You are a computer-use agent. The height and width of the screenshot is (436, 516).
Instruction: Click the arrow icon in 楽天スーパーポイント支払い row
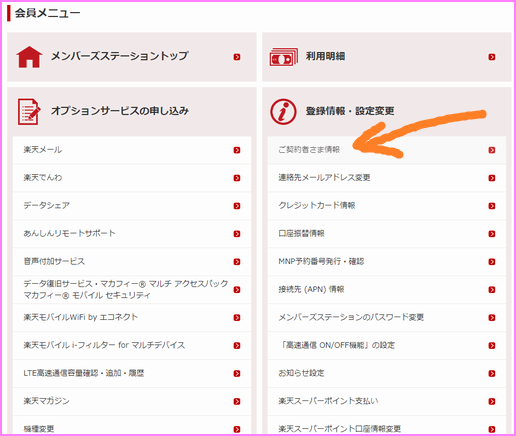click(x=492, y=401)
